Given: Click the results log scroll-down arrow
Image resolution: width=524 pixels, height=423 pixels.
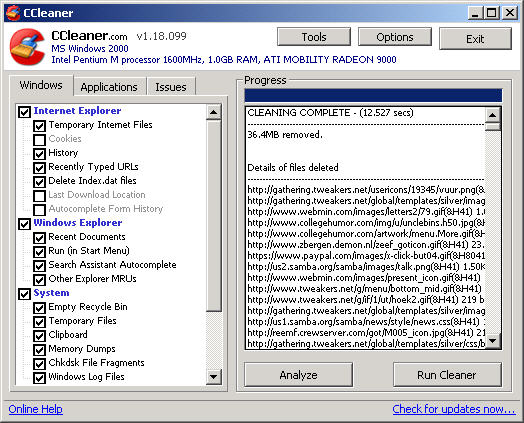Looking at the screenshot, I should click(492, 341).
